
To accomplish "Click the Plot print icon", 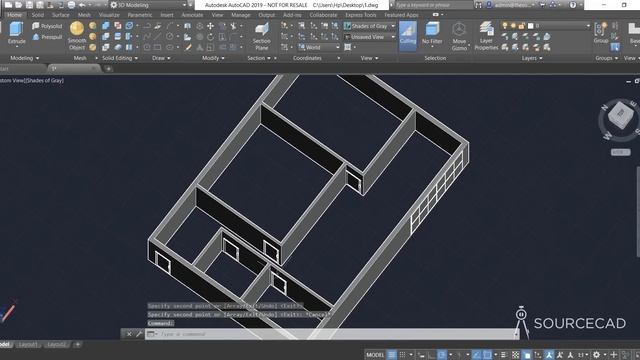I will tap(71, 5).
